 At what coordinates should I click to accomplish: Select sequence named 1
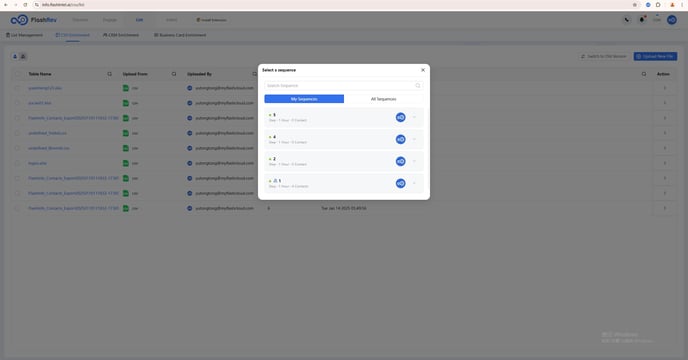point(344,184)
